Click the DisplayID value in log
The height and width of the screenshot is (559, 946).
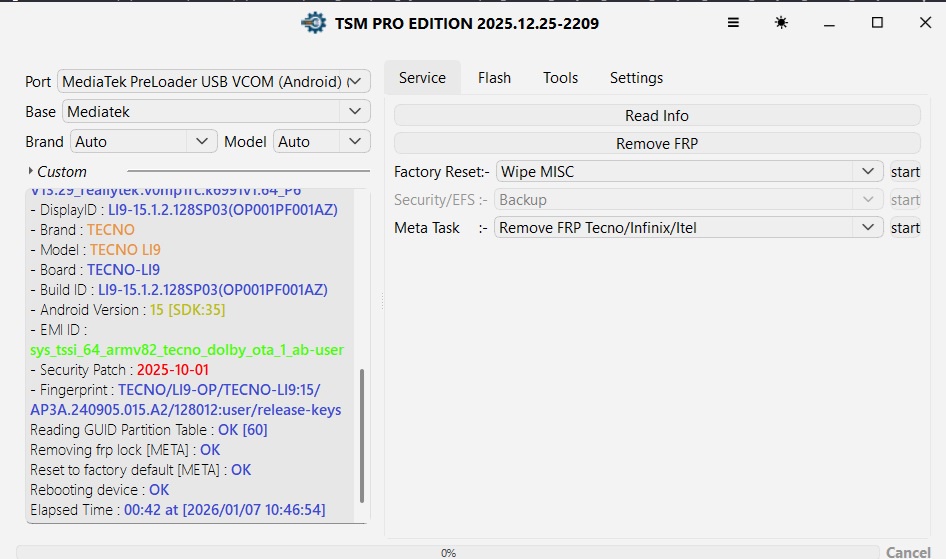(223, 210)
